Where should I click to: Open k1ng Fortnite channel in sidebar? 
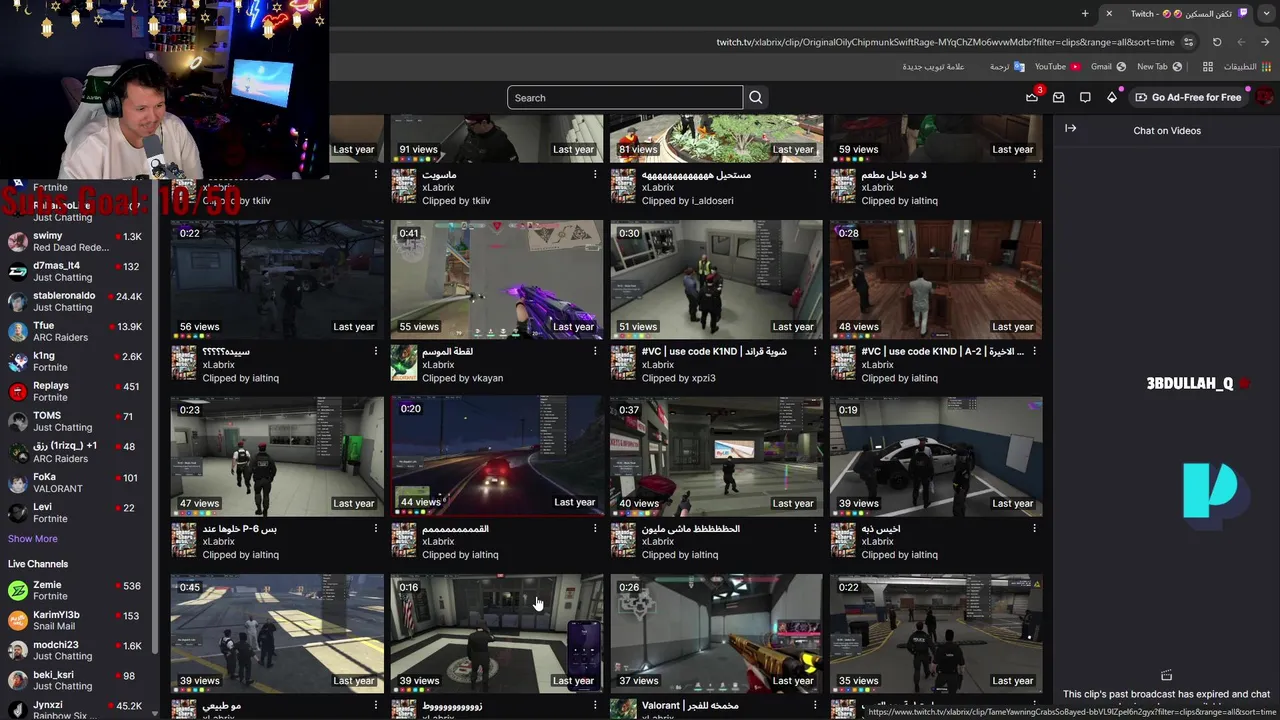[76, 362]
